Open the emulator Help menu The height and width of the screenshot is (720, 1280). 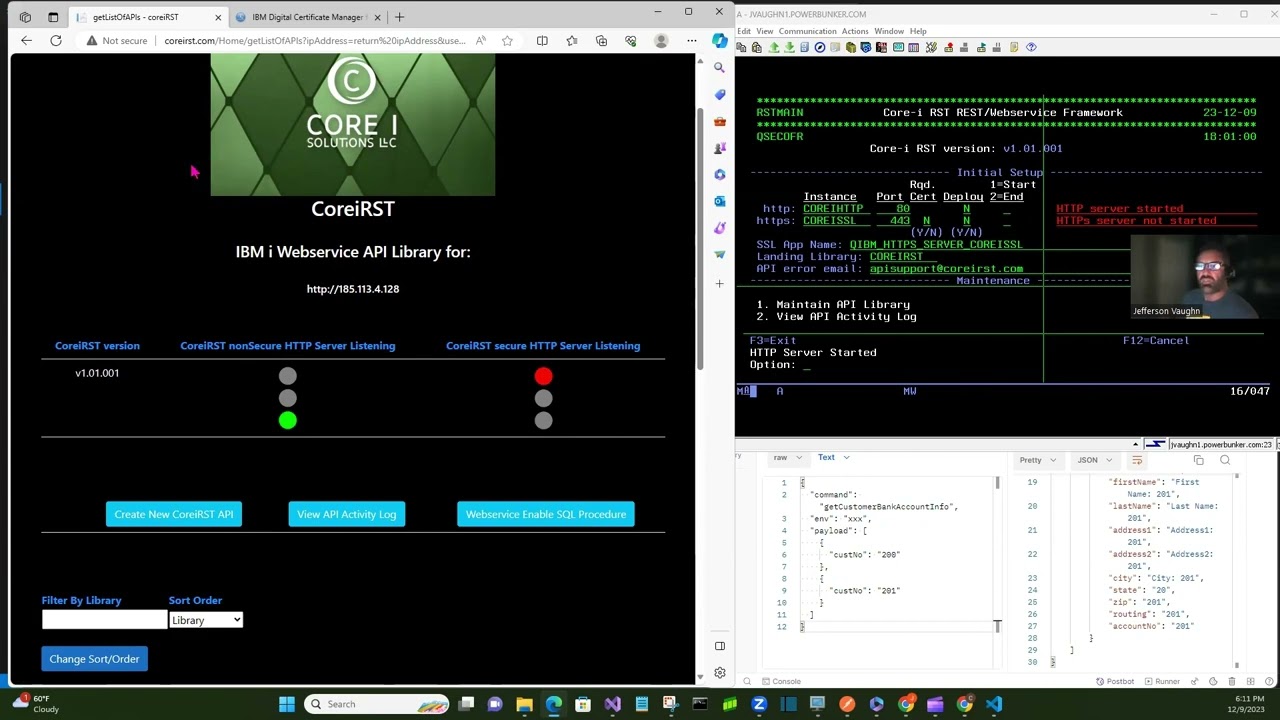[x=918, y=31]
